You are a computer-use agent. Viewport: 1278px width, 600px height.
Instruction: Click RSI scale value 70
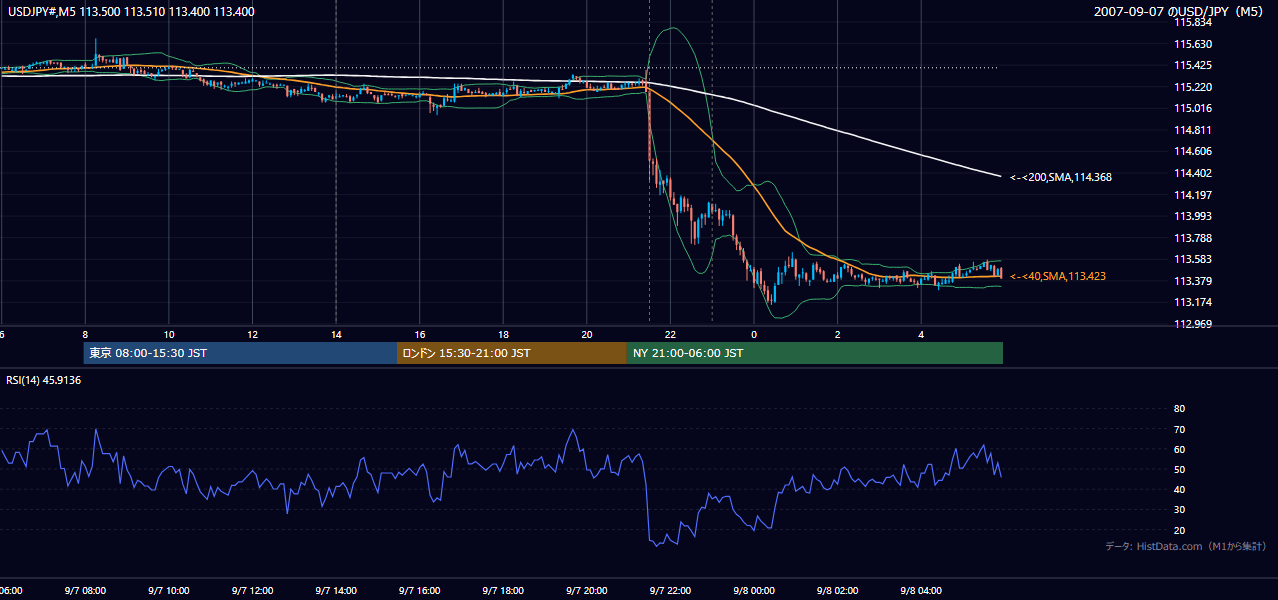[1179, 429]
